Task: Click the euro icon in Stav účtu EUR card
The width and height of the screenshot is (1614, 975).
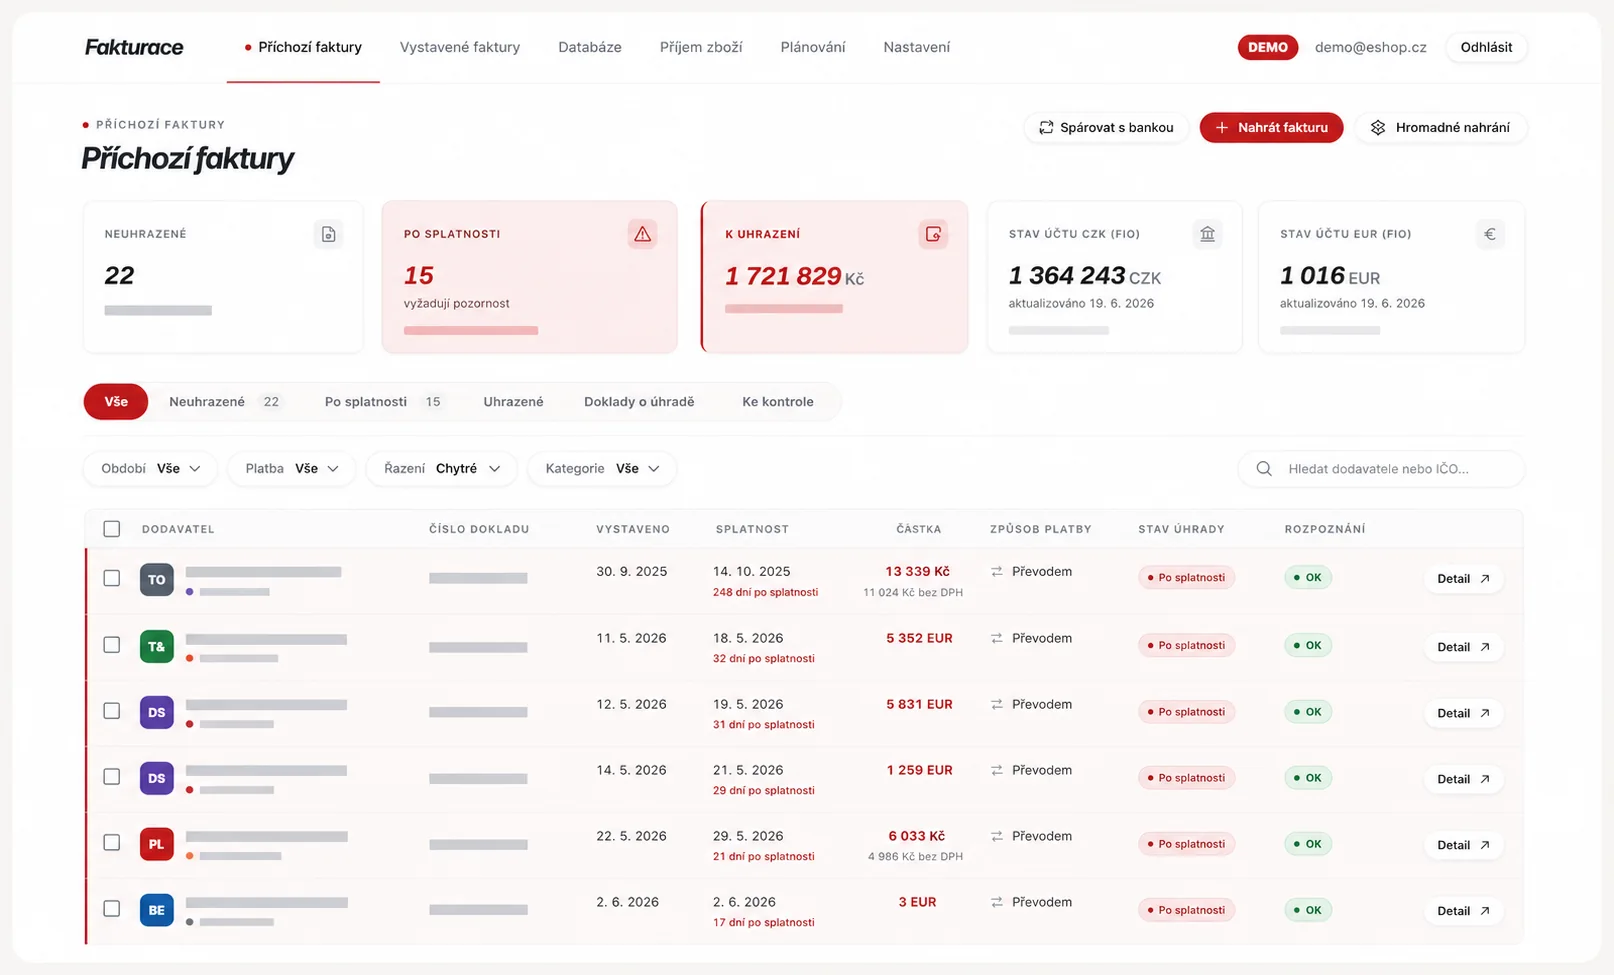Action: [1490, 234]
